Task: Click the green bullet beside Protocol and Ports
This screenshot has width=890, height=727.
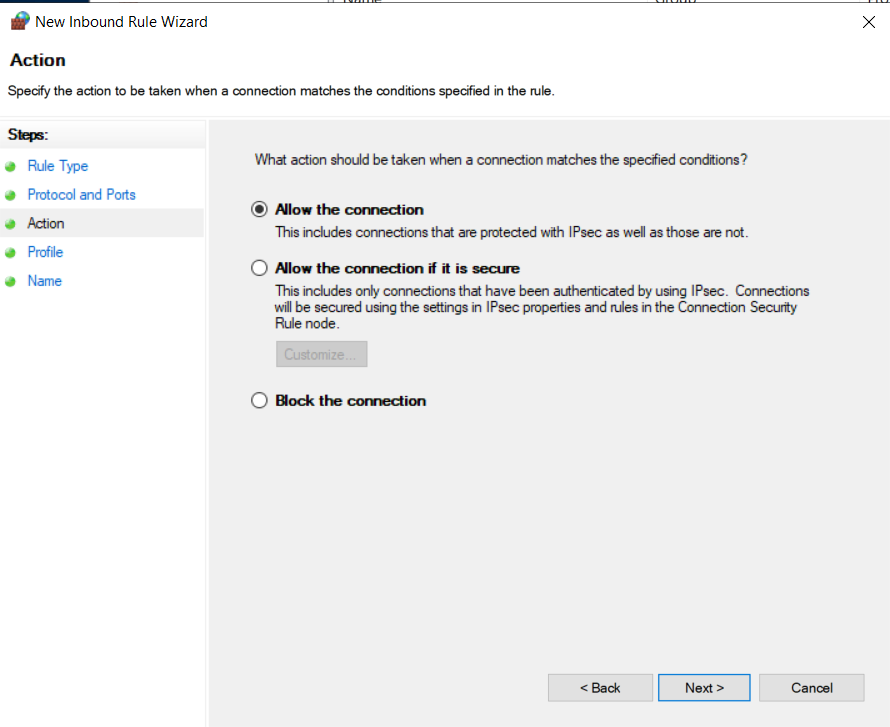Action: coord(11,196)
